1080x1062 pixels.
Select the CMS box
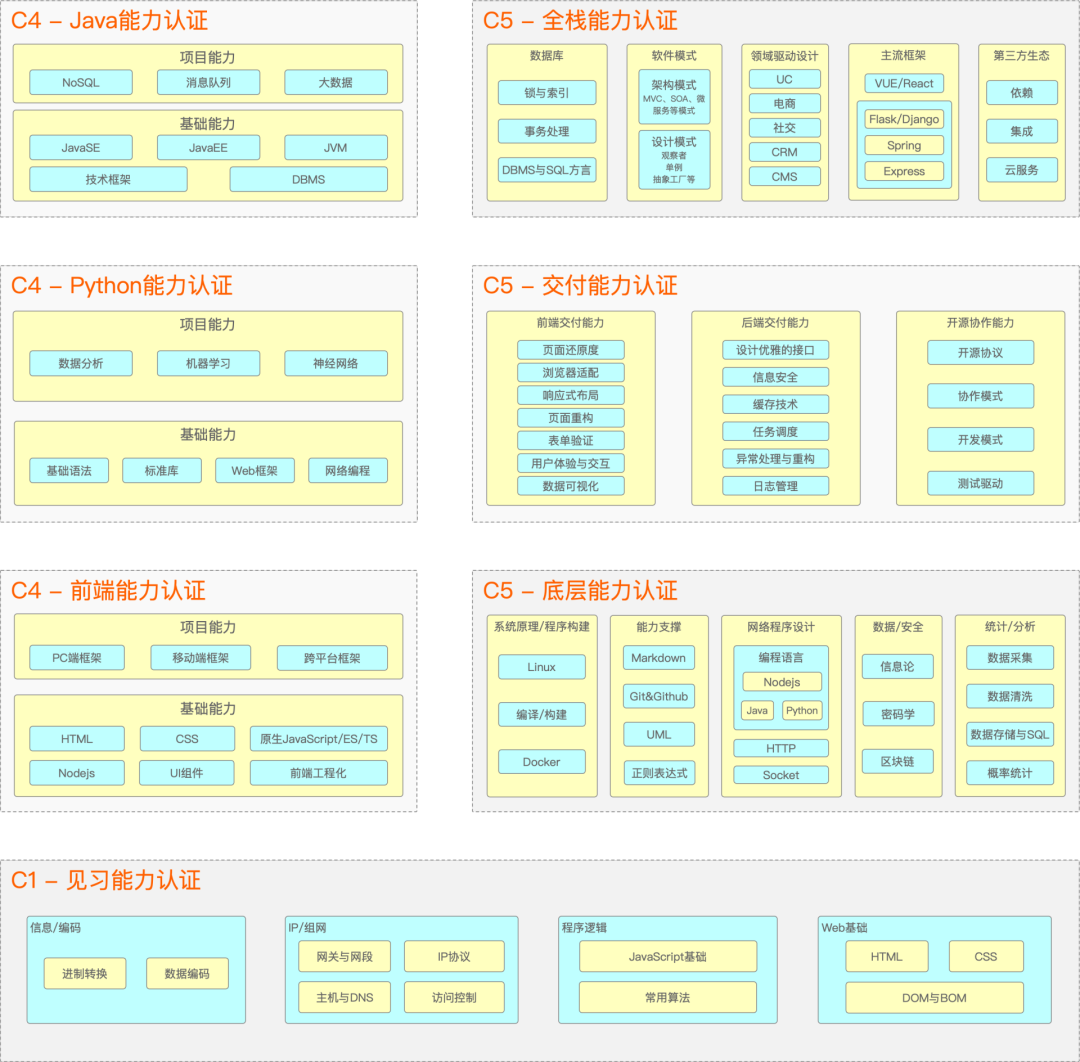coord(785,176)
